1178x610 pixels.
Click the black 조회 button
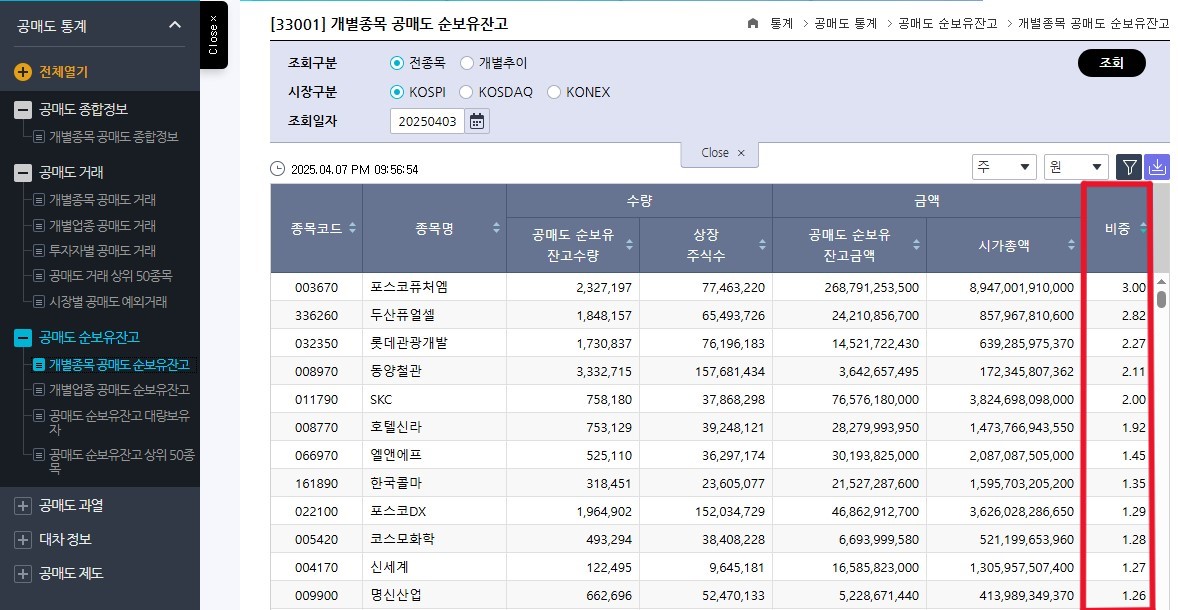tap(1111, 63)
